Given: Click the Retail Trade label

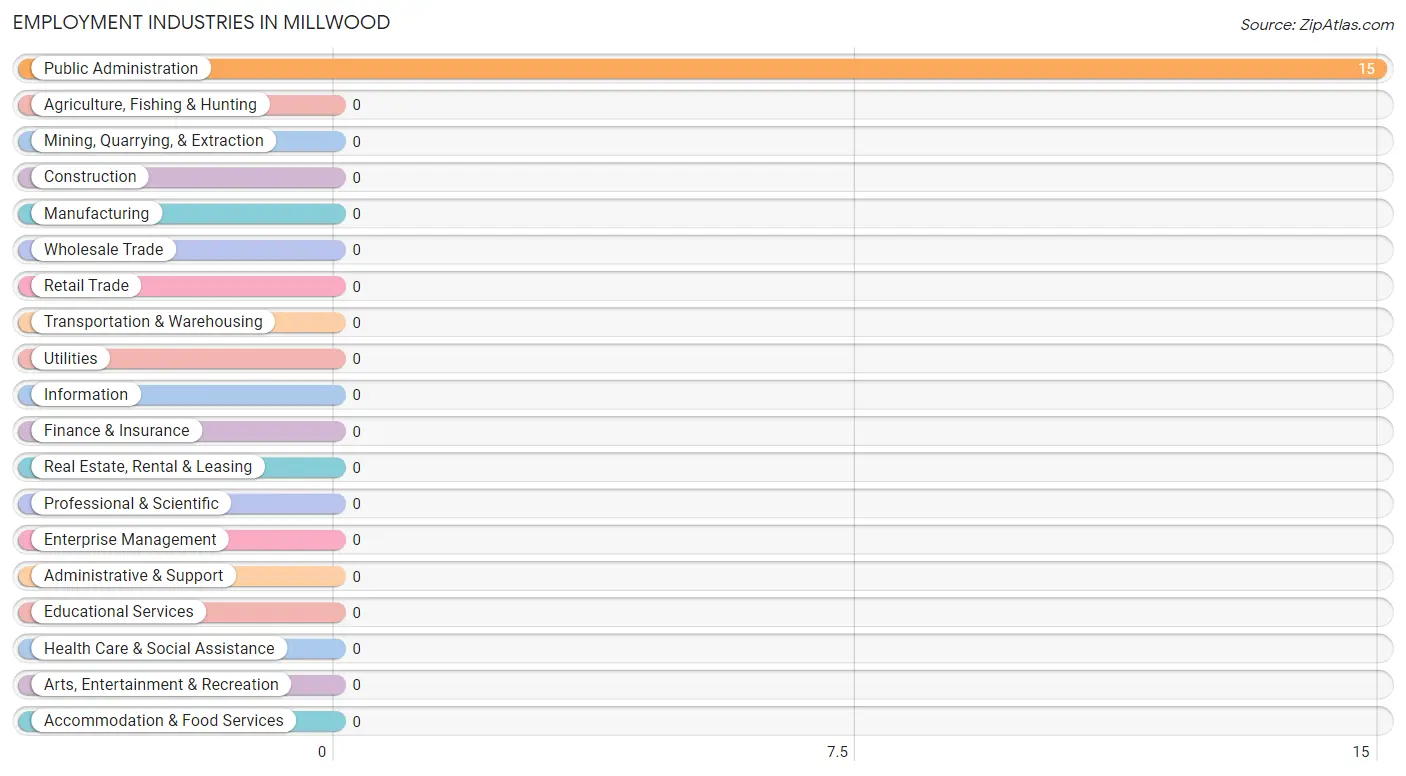Looking at the screenshot, I should click(86, 285).
